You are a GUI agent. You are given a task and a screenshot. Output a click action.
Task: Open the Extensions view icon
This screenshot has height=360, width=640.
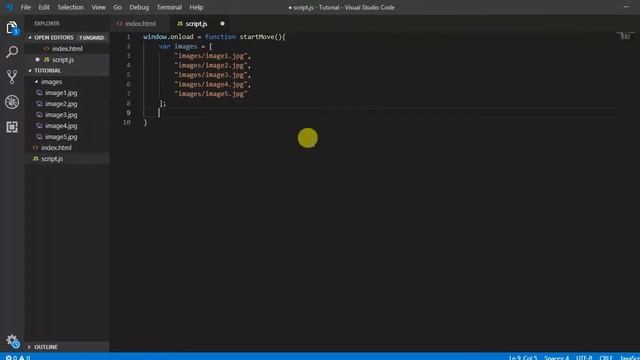12,127
